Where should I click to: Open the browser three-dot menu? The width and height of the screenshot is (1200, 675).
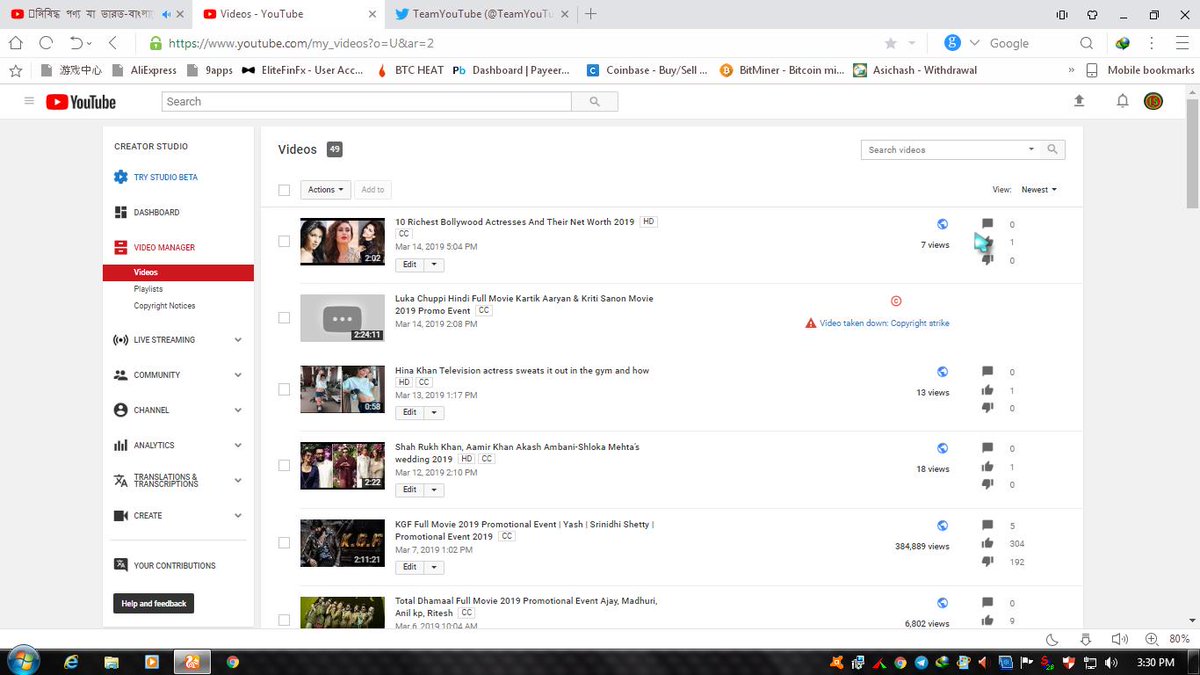tap(1153, 43)
